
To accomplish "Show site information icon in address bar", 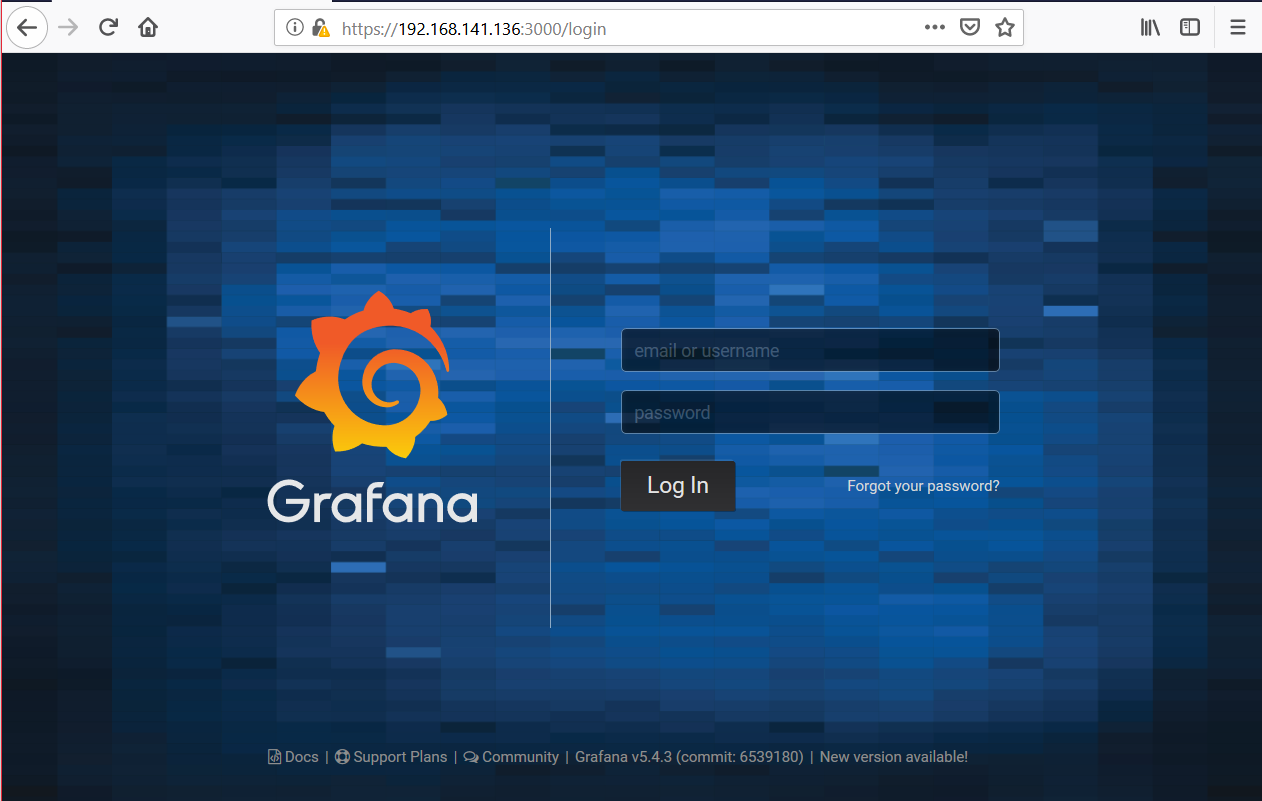I will (295, 28).
